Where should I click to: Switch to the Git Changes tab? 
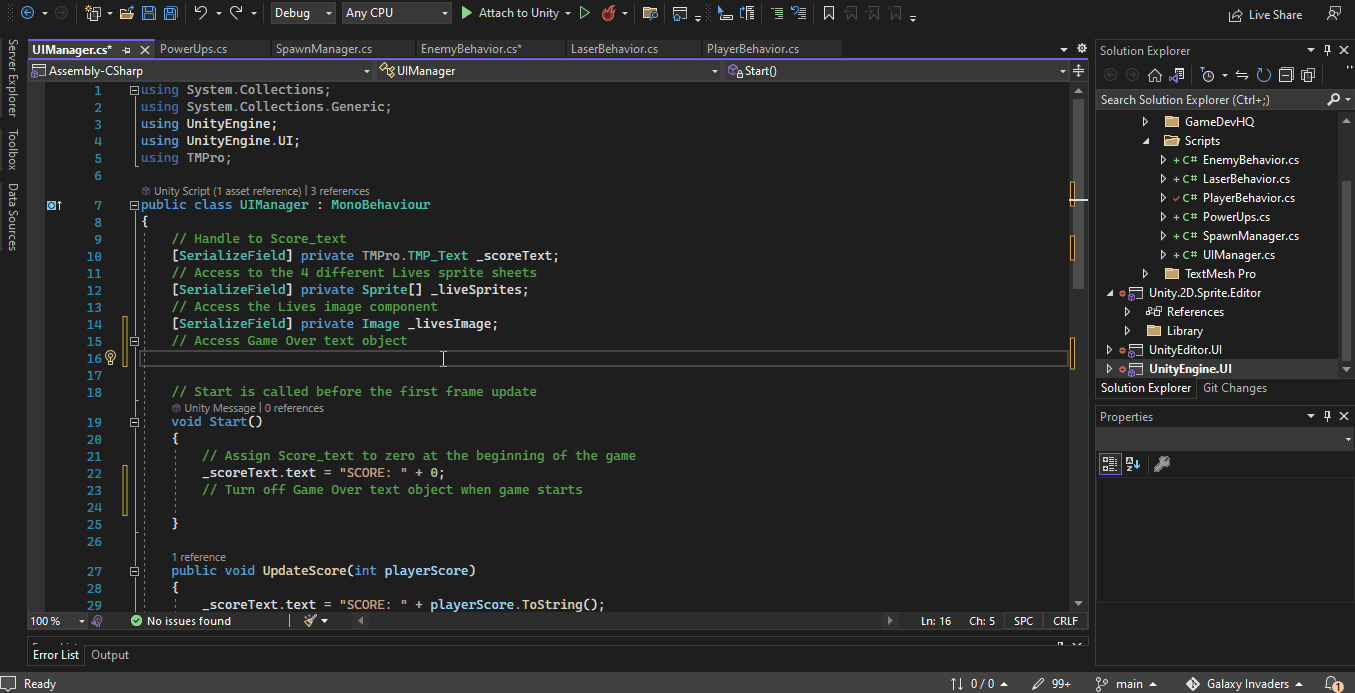(1234, 388)
